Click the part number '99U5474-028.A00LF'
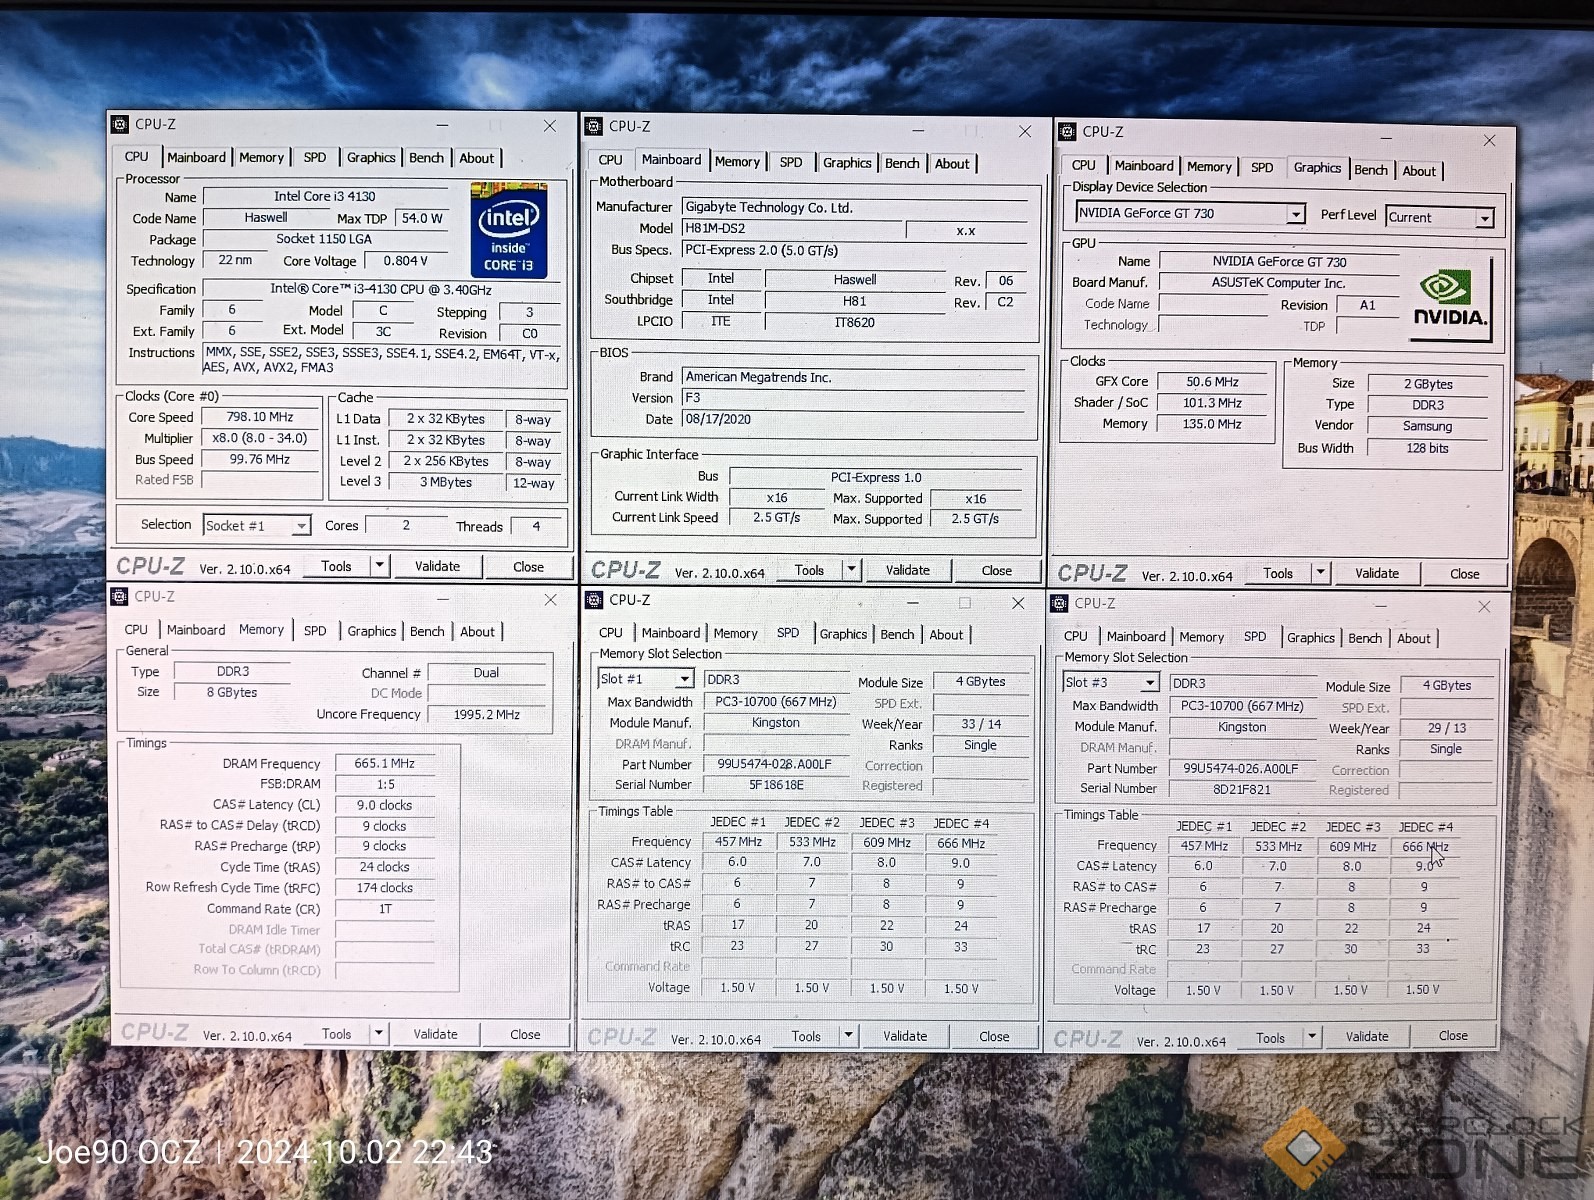Screen dimensions: 1594x1200 point(775,764)
